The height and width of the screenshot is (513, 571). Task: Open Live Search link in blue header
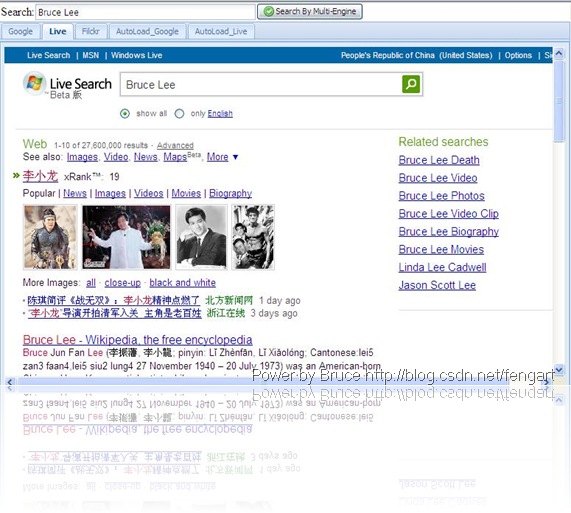click(48, 55)
